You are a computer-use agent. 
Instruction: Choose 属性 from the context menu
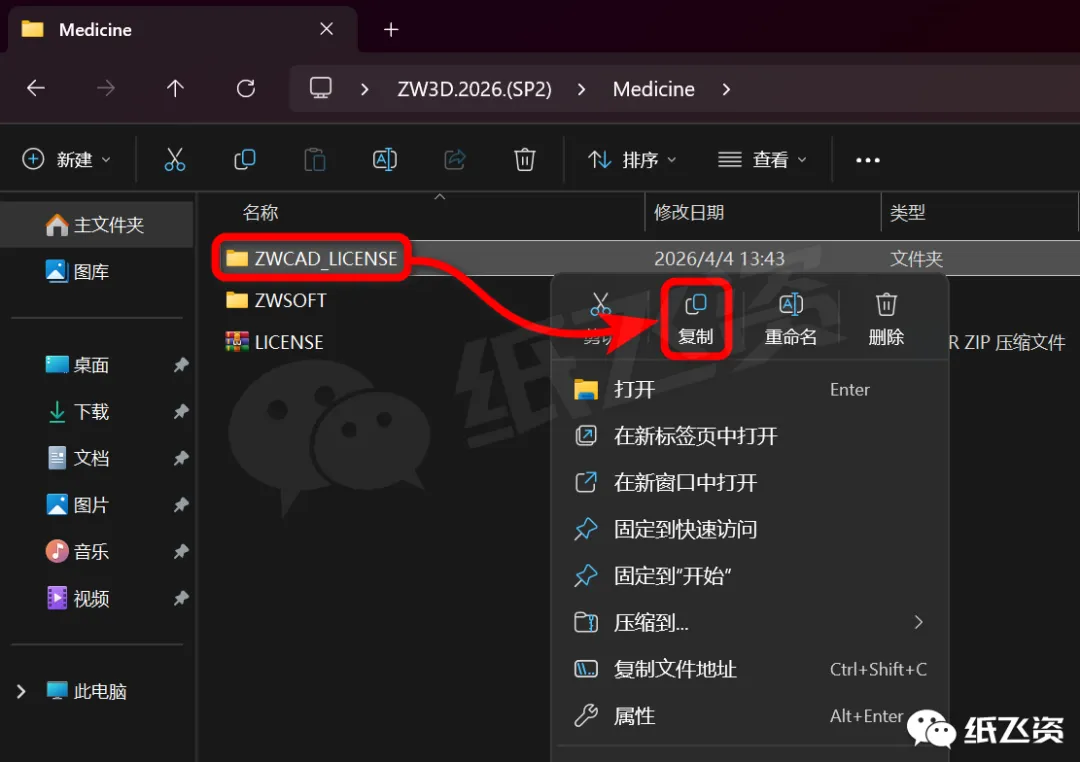751,716
